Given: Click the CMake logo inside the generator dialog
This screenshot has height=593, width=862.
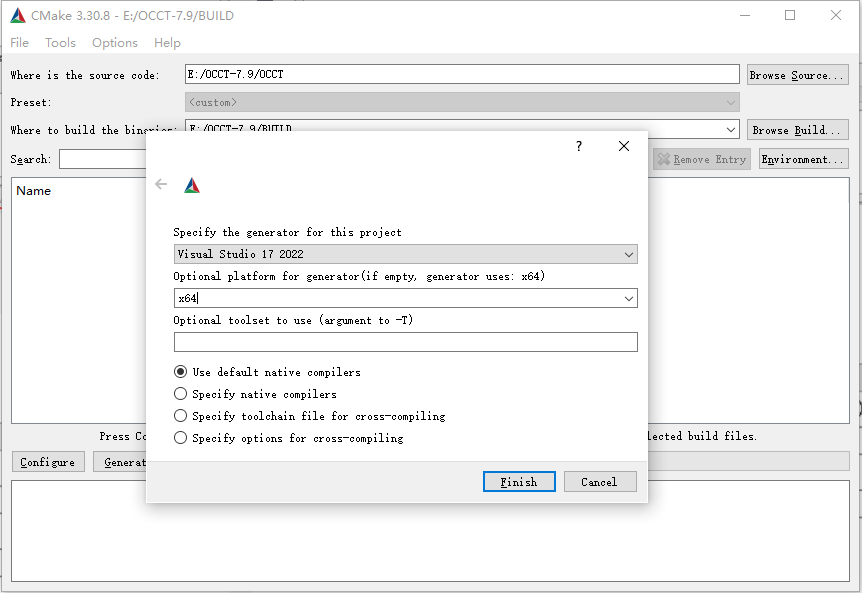Looking at the screenshot, I should point(192,186).
